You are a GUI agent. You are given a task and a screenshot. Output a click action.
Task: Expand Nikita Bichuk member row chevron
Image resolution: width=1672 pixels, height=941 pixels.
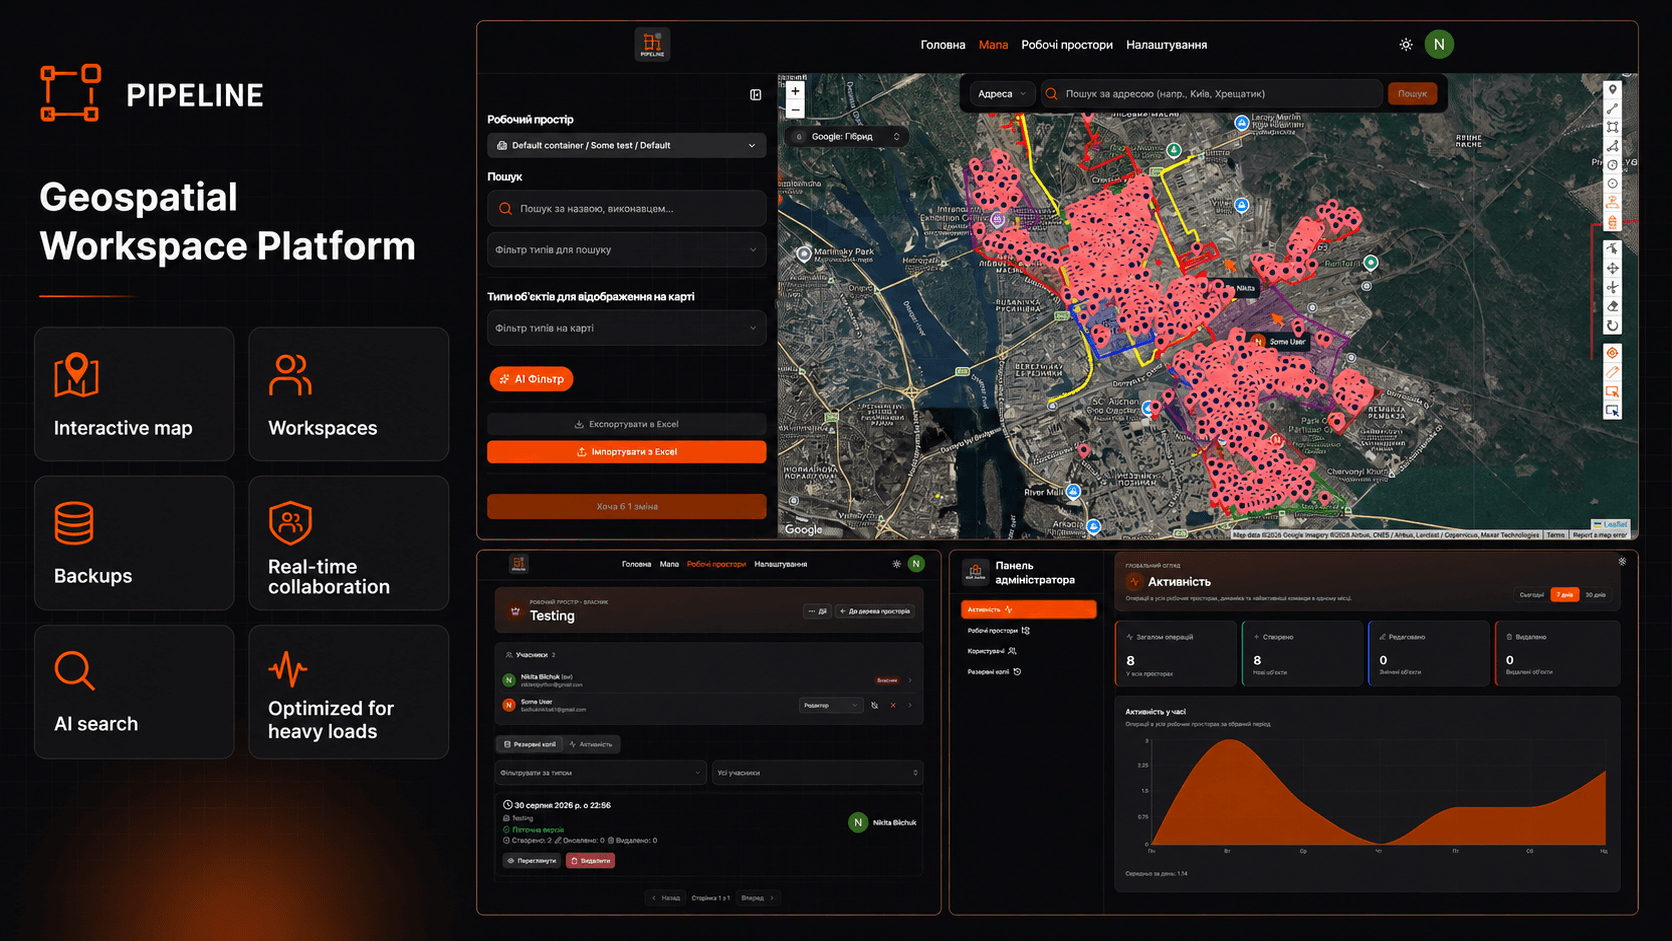[x=910, y=680]
